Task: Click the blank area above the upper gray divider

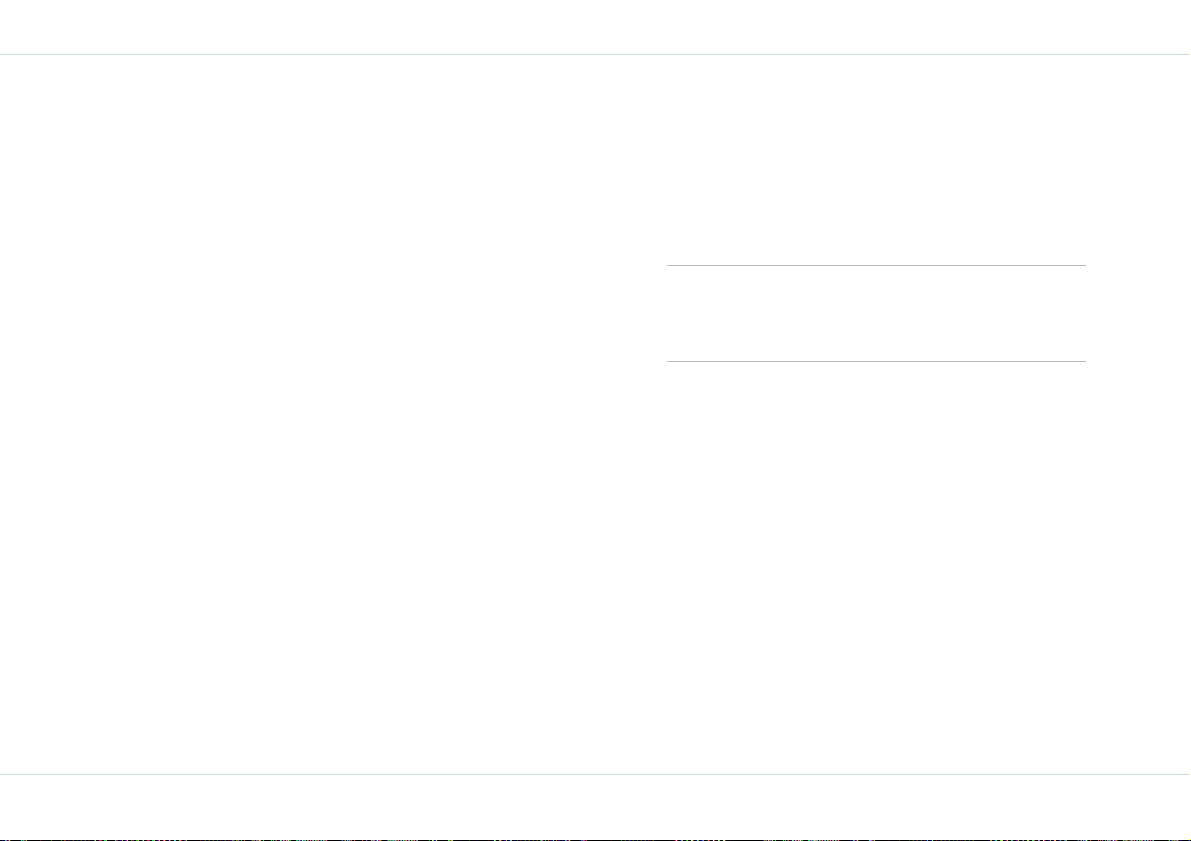Action: pos(876,160)
